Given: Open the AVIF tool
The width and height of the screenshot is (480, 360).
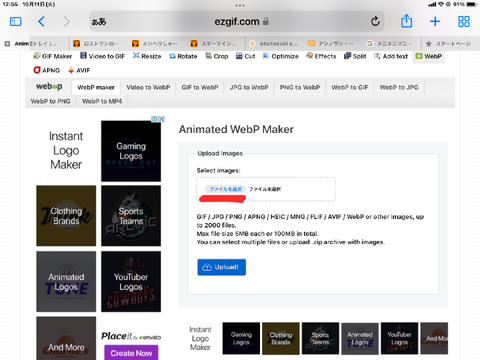Looking at the screenshot, I should pyautogui.click(x=79, y=70).
